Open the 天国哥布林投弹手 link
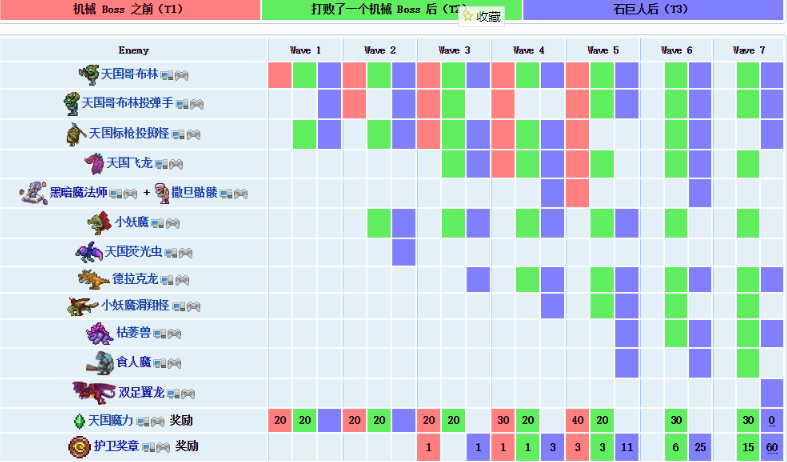This screenshot has width=787, height=462. point(127,103)
